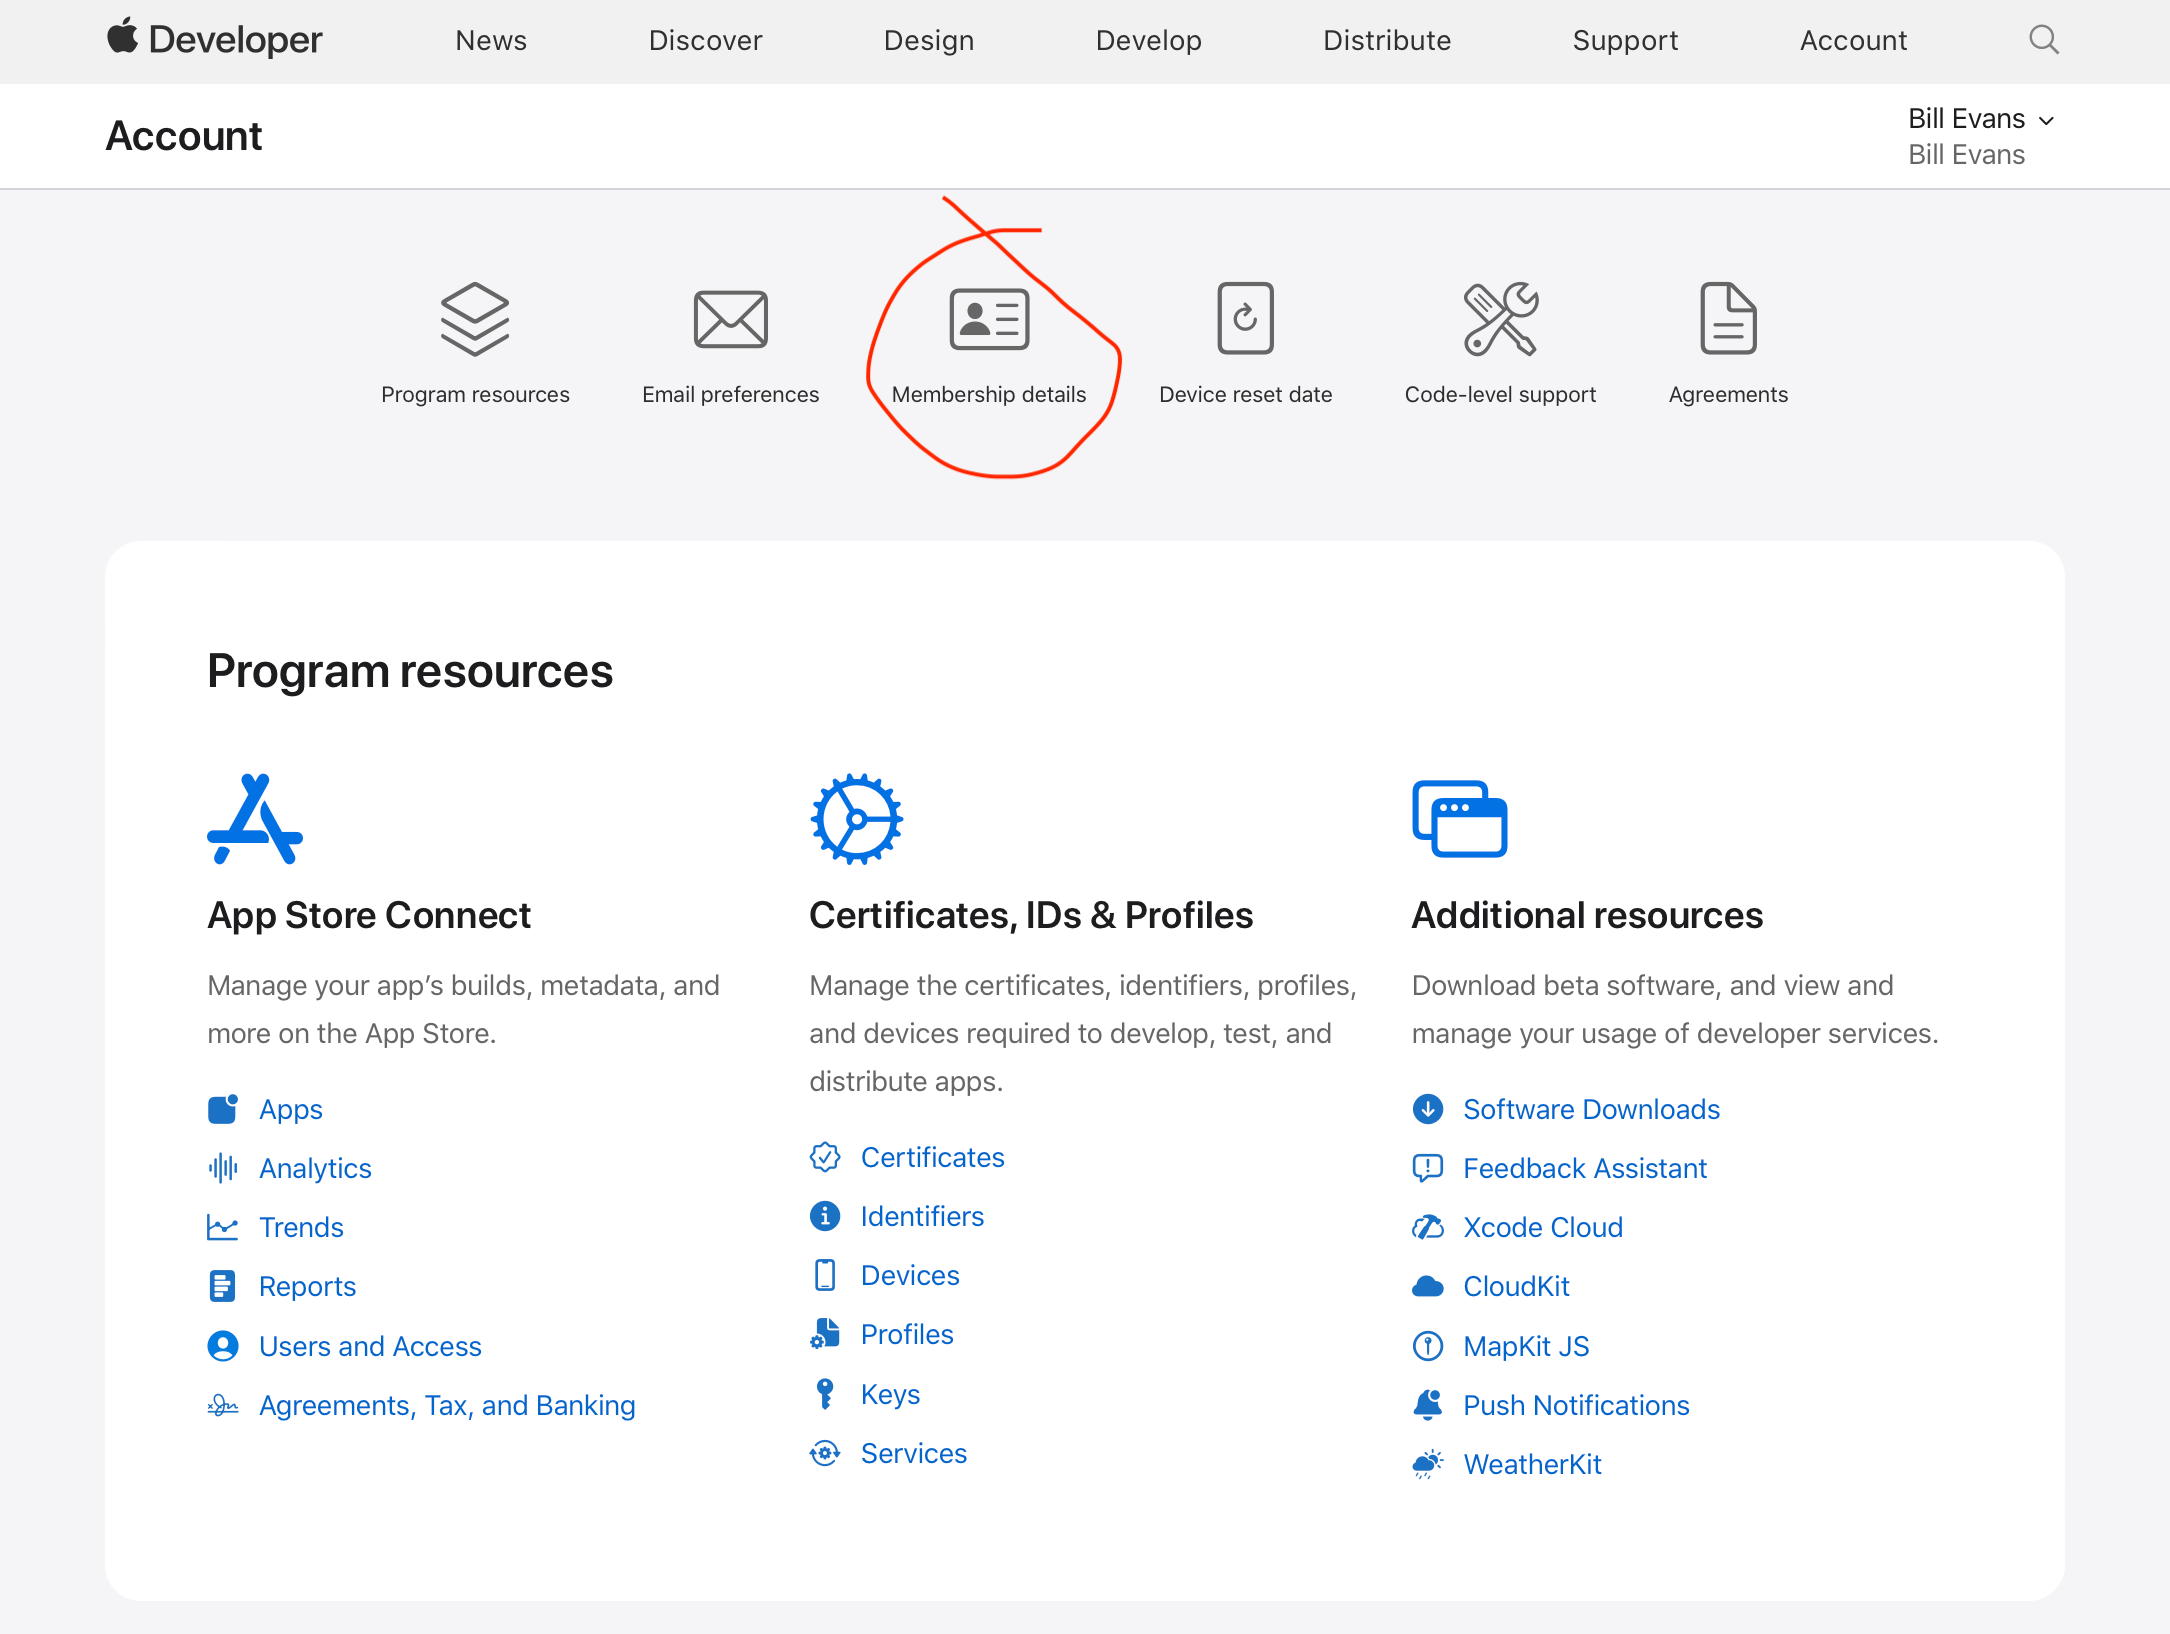2170x1634 pixels.
Task: Click the CloudKit cloud icon
Action: [x=1428, y=1286]
